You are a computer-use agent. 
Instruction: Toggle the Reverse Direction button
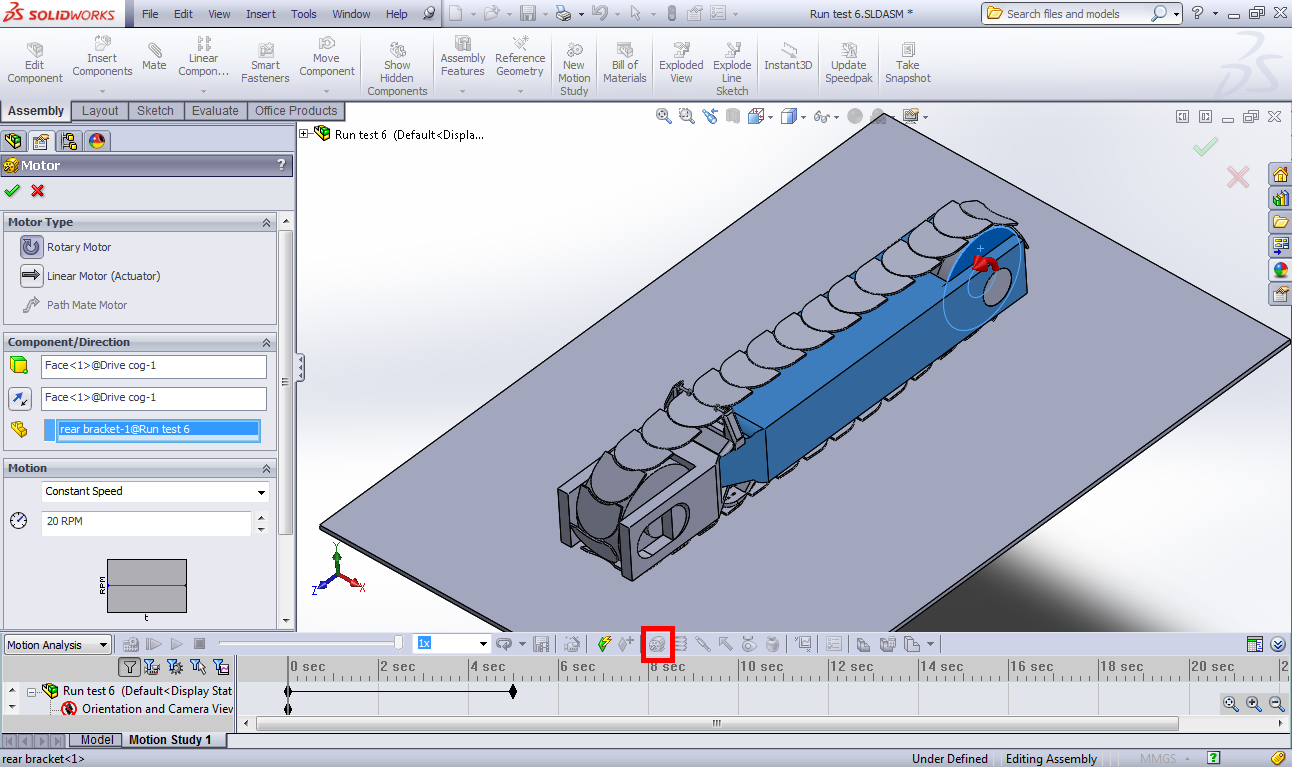(x=20, y=398)
